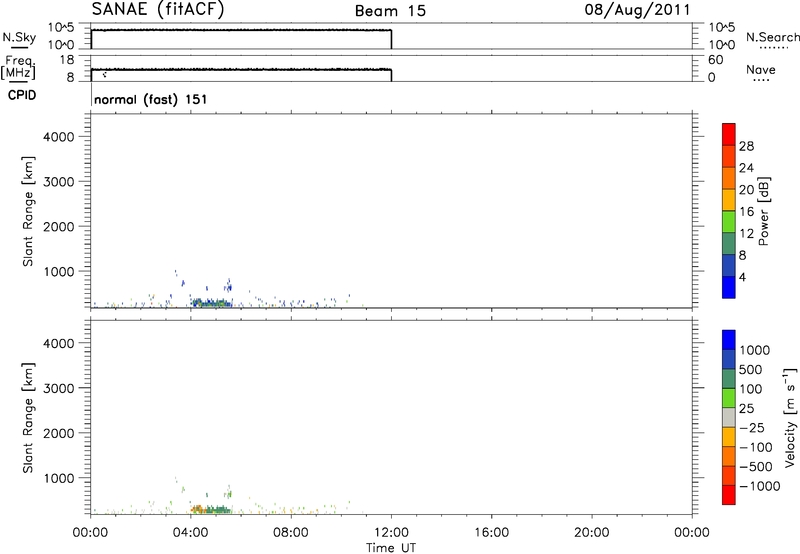Image resolution: width=800 pixels, height=554 pixels.
Task: Click the Slant Range label of the power panel
Action: [28, 211]
